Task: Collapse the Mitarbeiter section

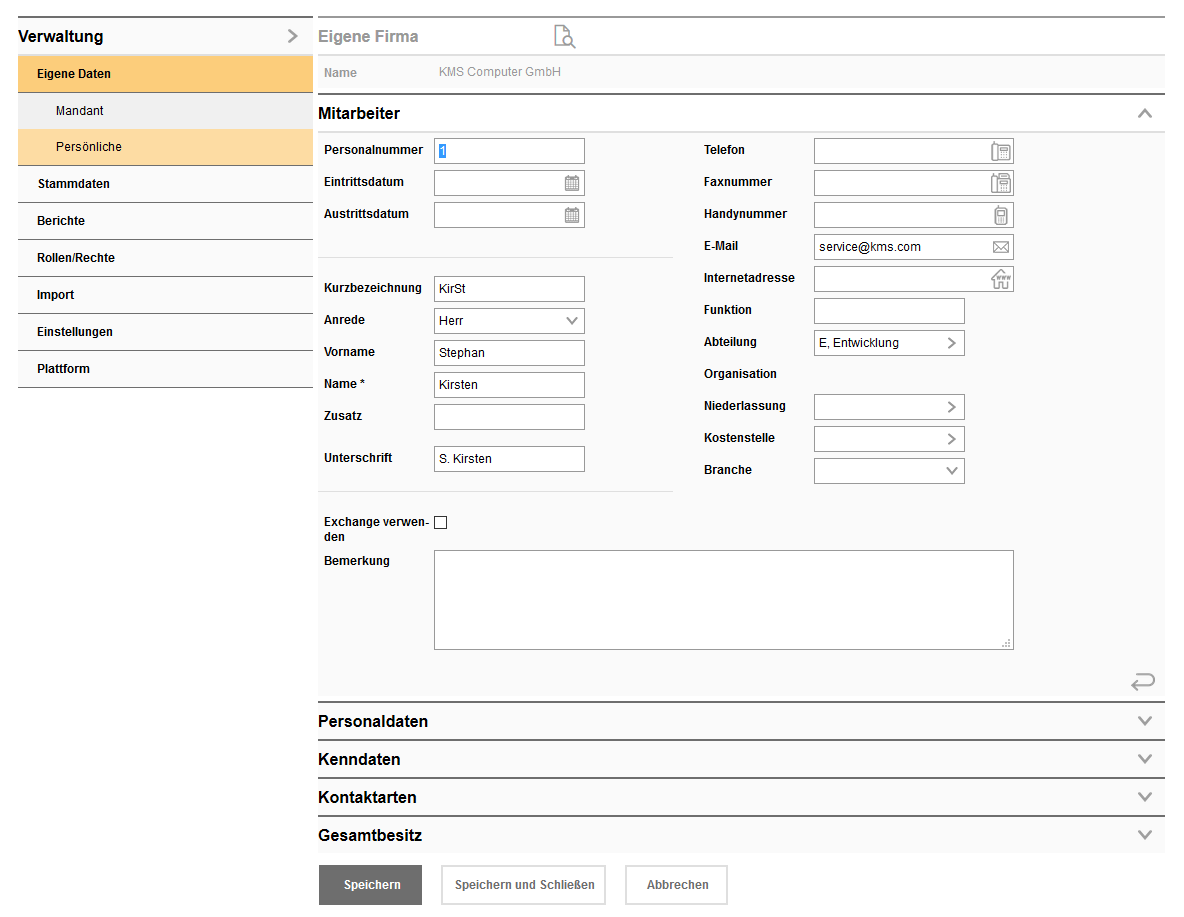Action: 1145,114
